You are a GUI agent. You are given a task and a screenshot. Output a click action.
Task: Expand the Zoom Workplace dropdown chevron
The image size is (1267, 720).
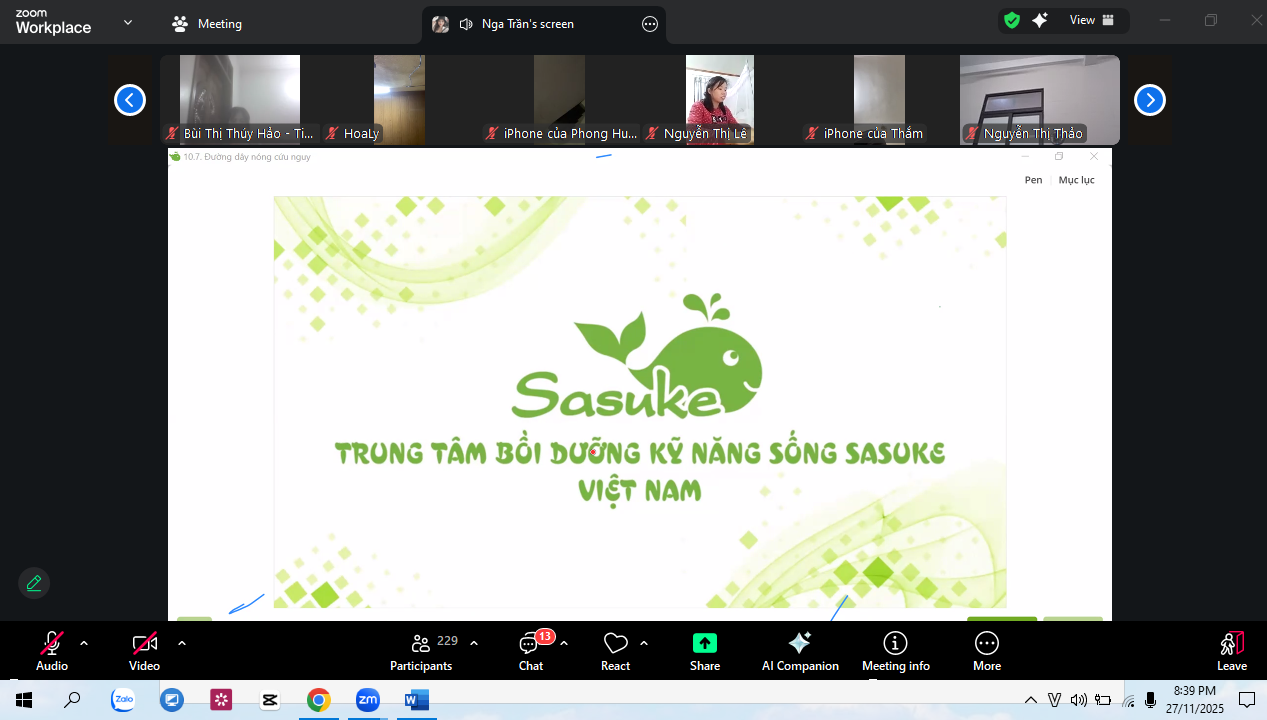[127, 22]
